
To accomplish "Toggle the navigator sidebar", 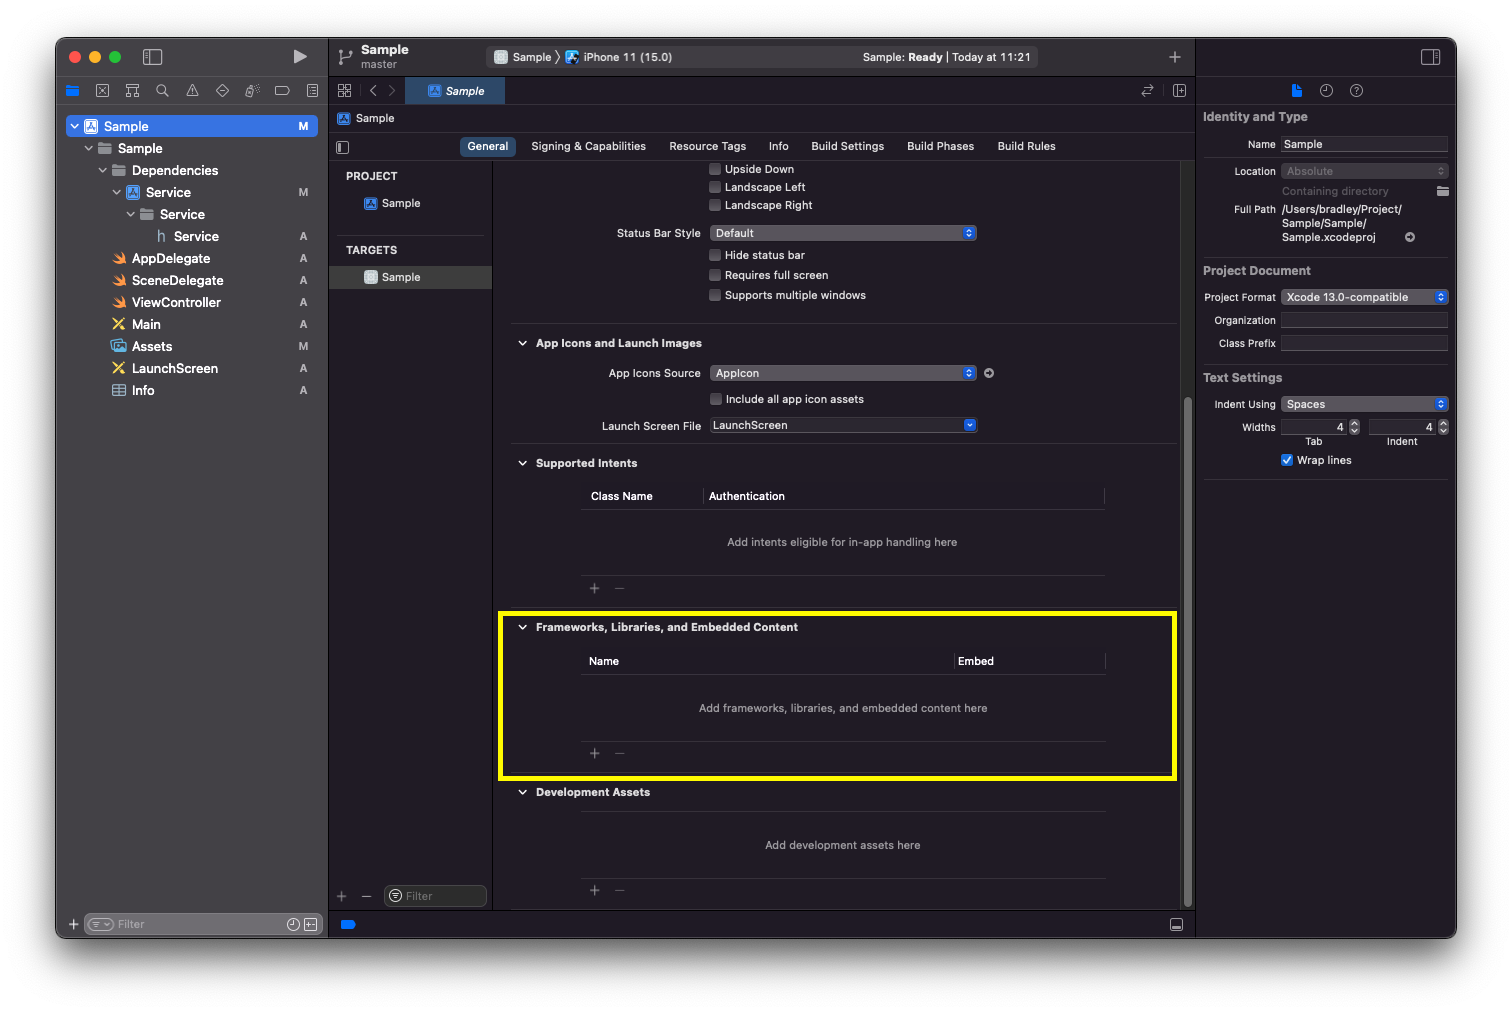I will (152, 57).
